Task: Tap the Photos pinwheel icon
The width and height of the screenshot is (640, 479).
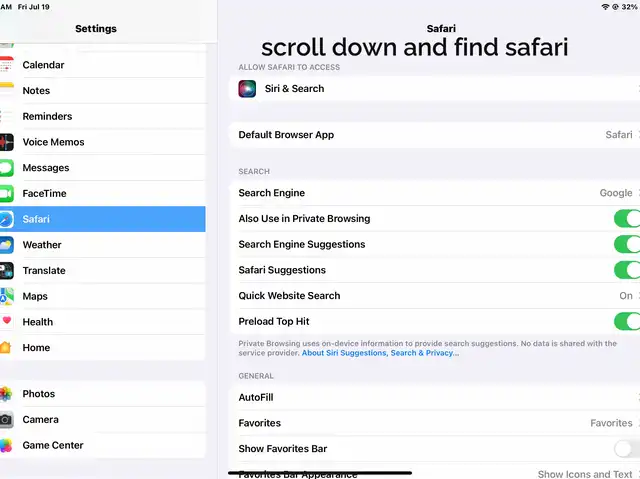Action: click(6, 394)
